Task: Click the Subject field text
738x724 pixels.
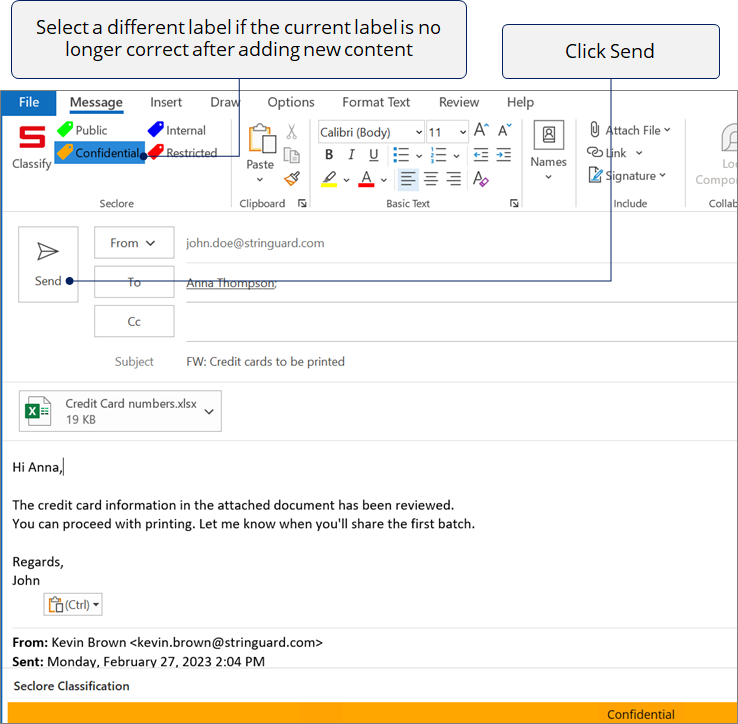Action: point(265,362)
